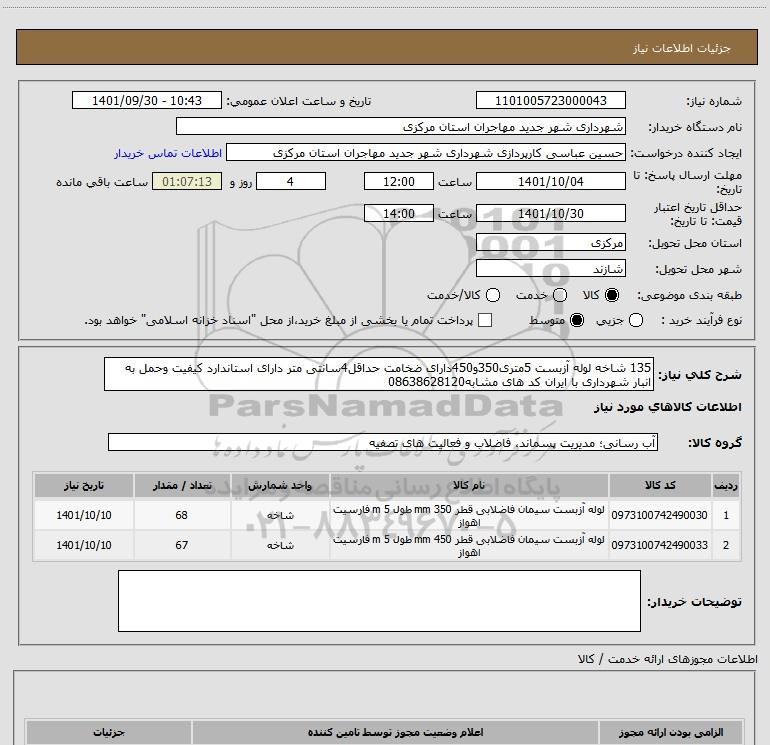Screen dimensions: 770x745
Task: Click section heading اطلاعات کالاهای مورد نیاز
Action: point(667,407)
